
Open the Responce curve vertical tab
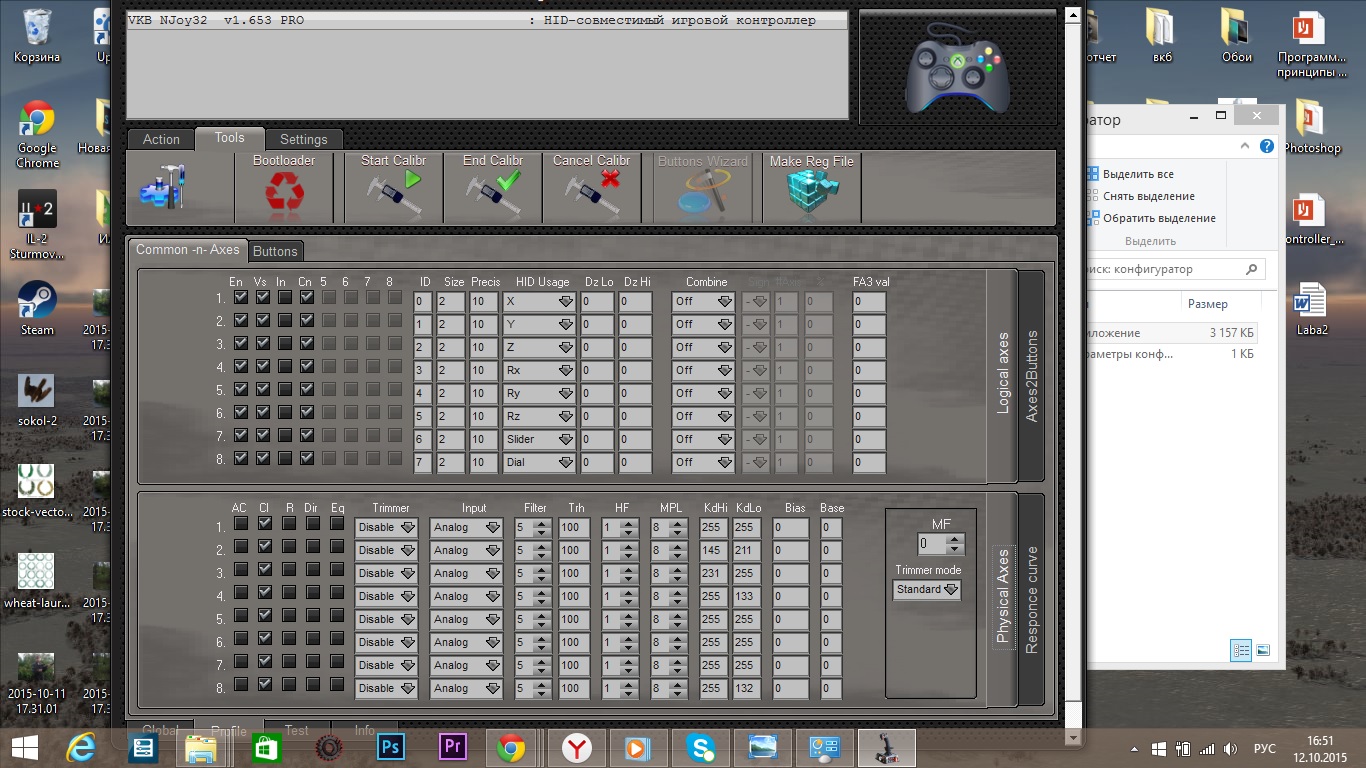pos(1032,600)
